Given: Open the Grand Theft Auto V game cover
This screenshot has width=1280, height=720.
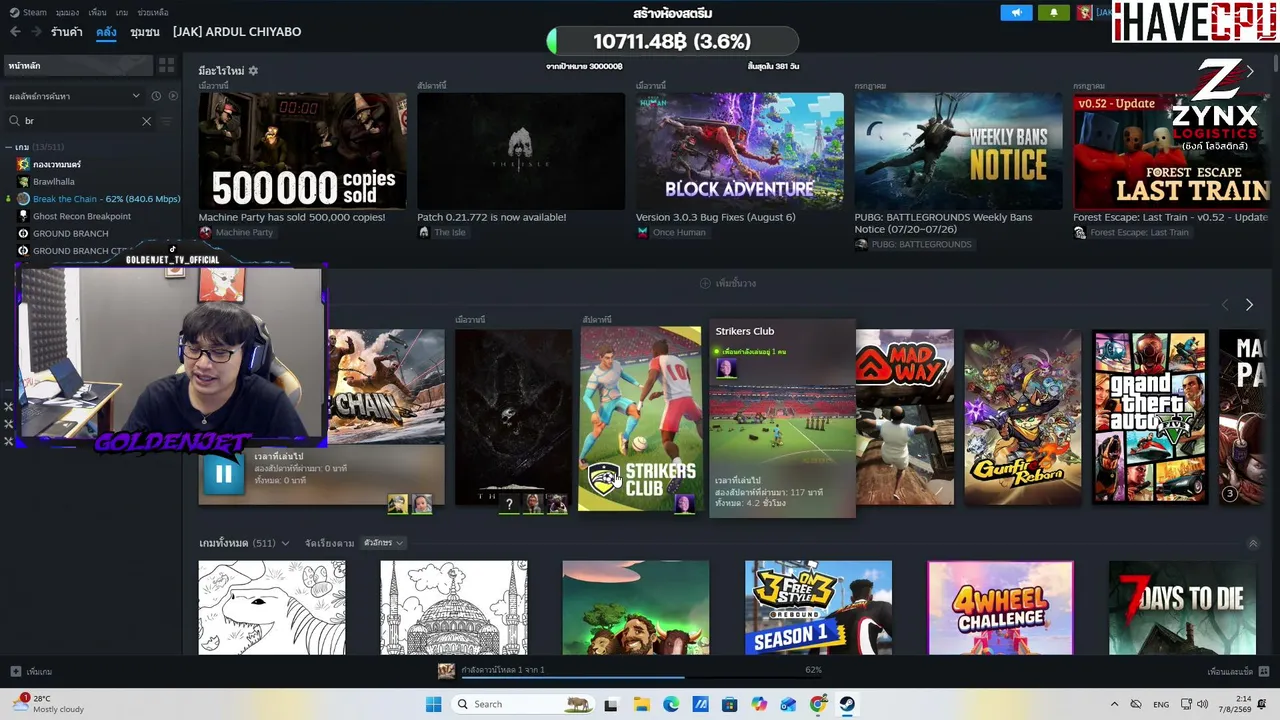Looking at the screenshot, I should pos(1150,417).
